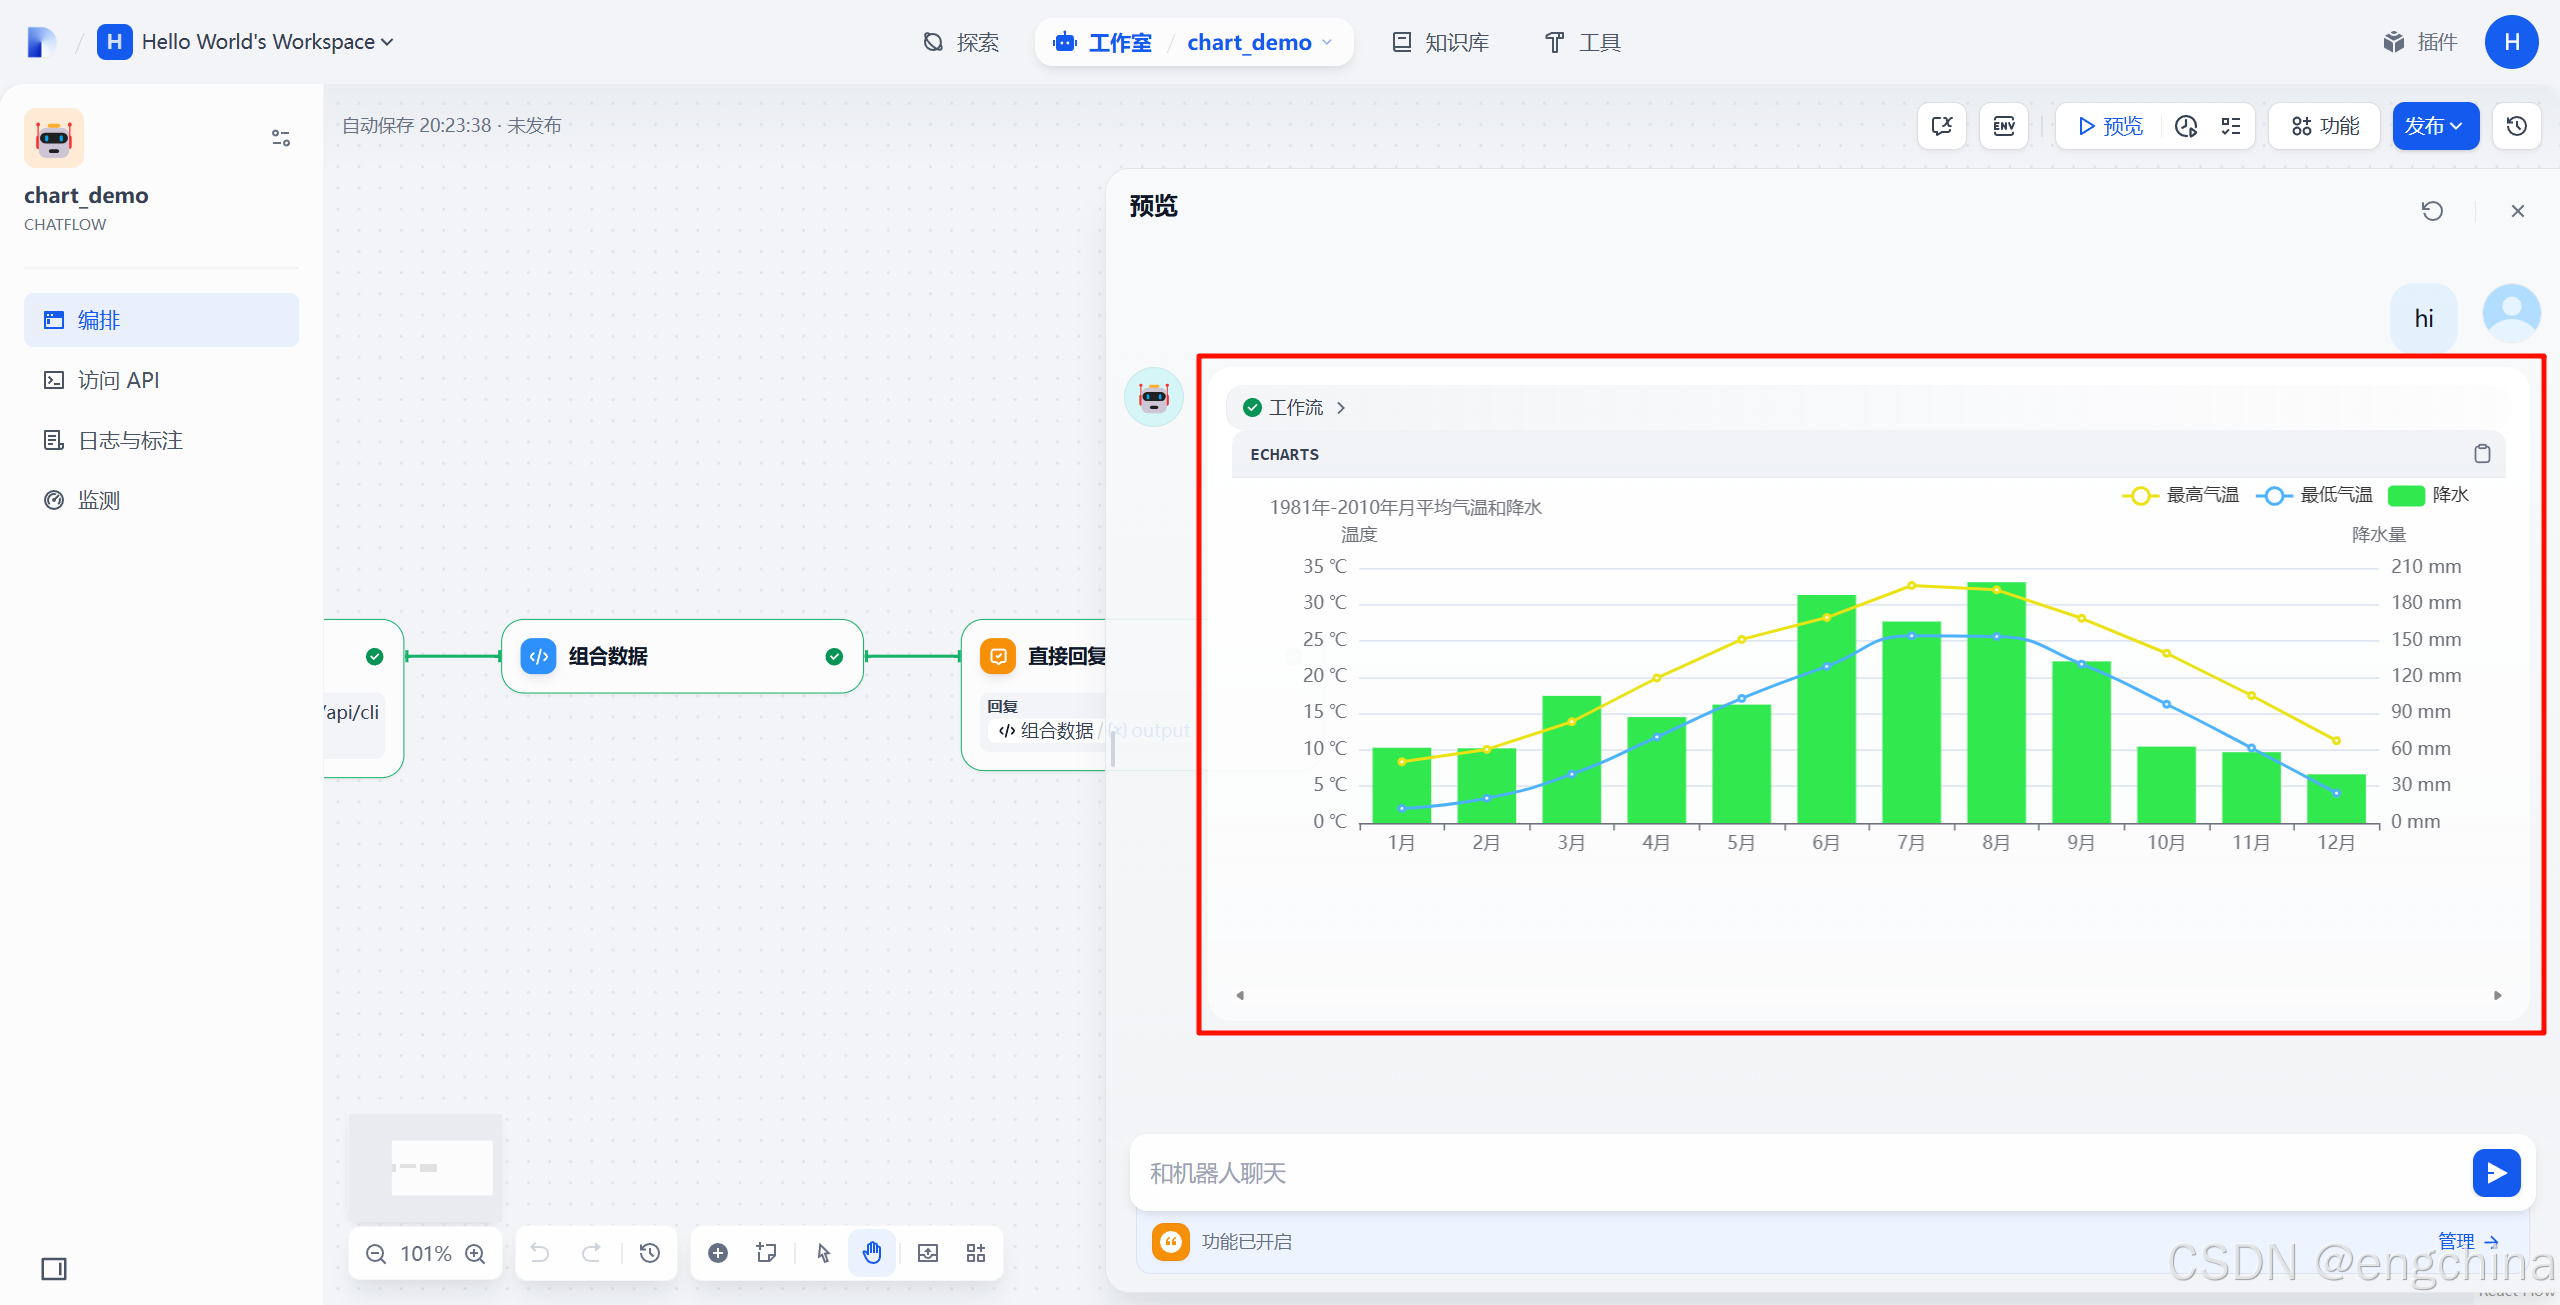Expand the 工作流 process details

tap(1296, 408)
